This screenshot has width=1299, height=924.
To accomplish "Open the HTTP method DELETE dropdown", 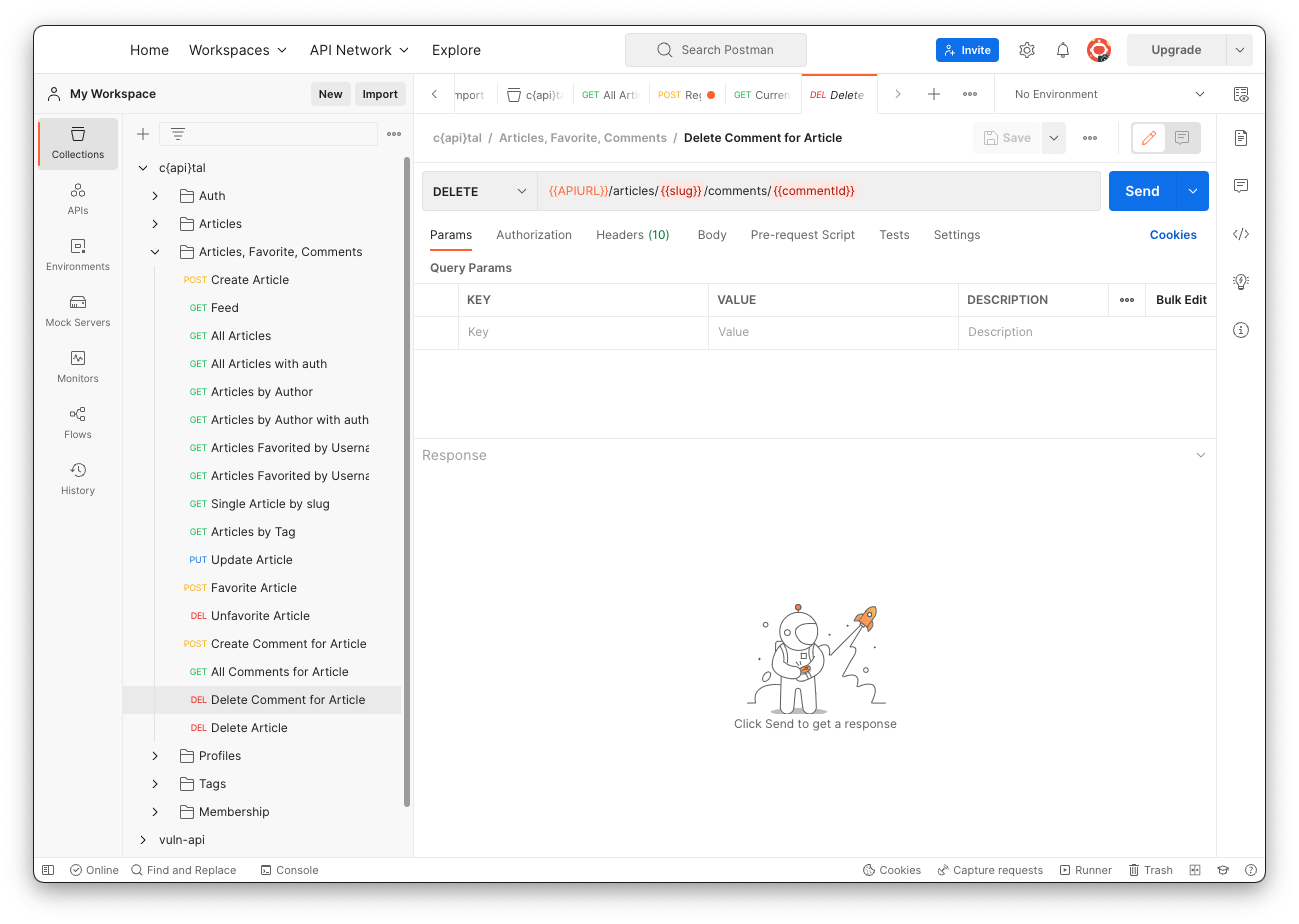I will pos(480,191).
